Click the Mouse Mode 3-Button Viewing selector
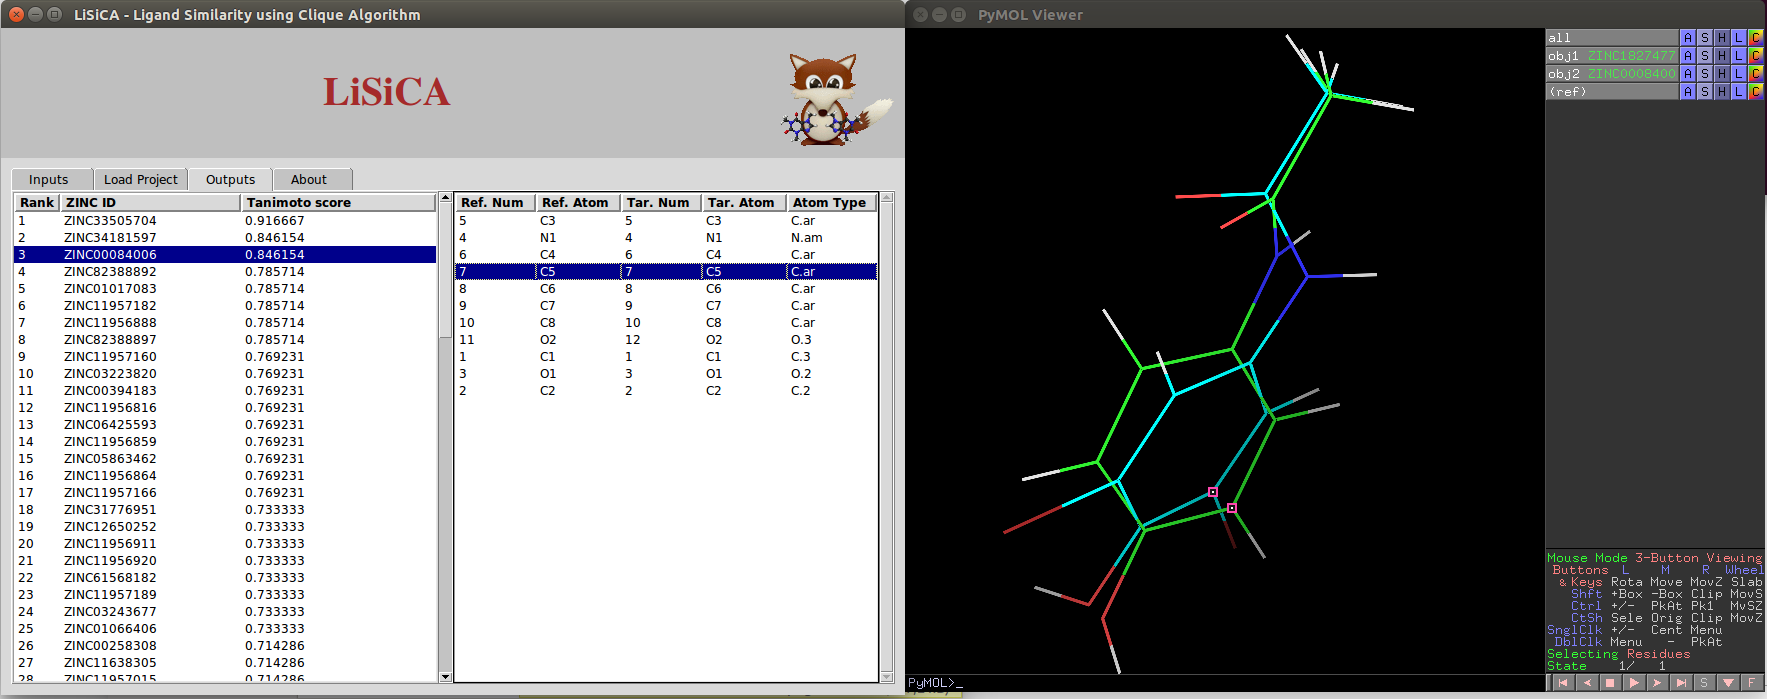 click(x=1654, y=558)
